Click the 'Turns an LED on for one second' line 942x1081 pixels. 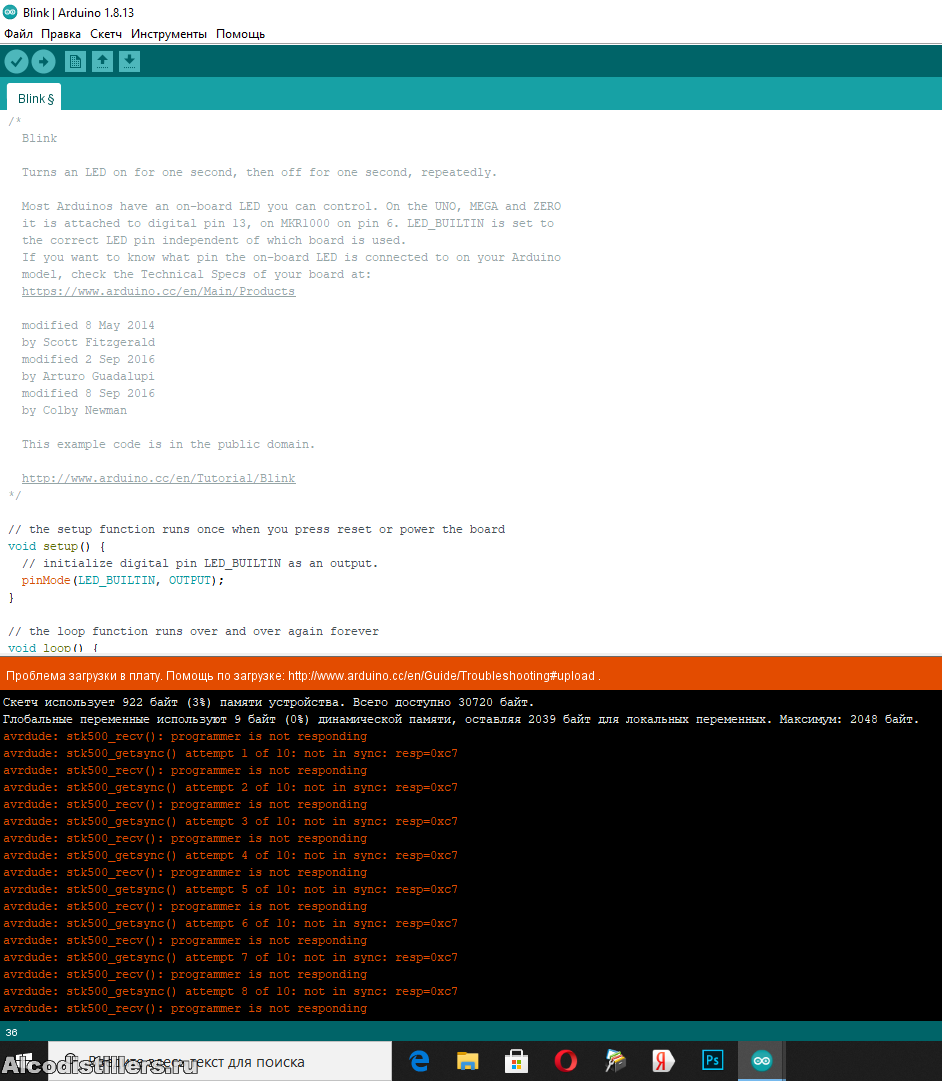click(259, 172)
